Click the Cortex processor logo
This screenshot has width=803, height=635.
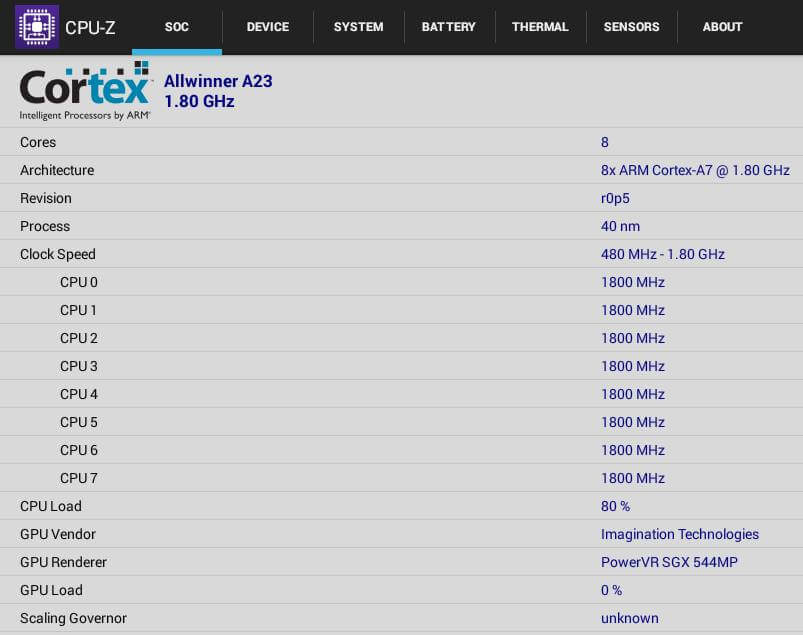(x=85, y=91)
